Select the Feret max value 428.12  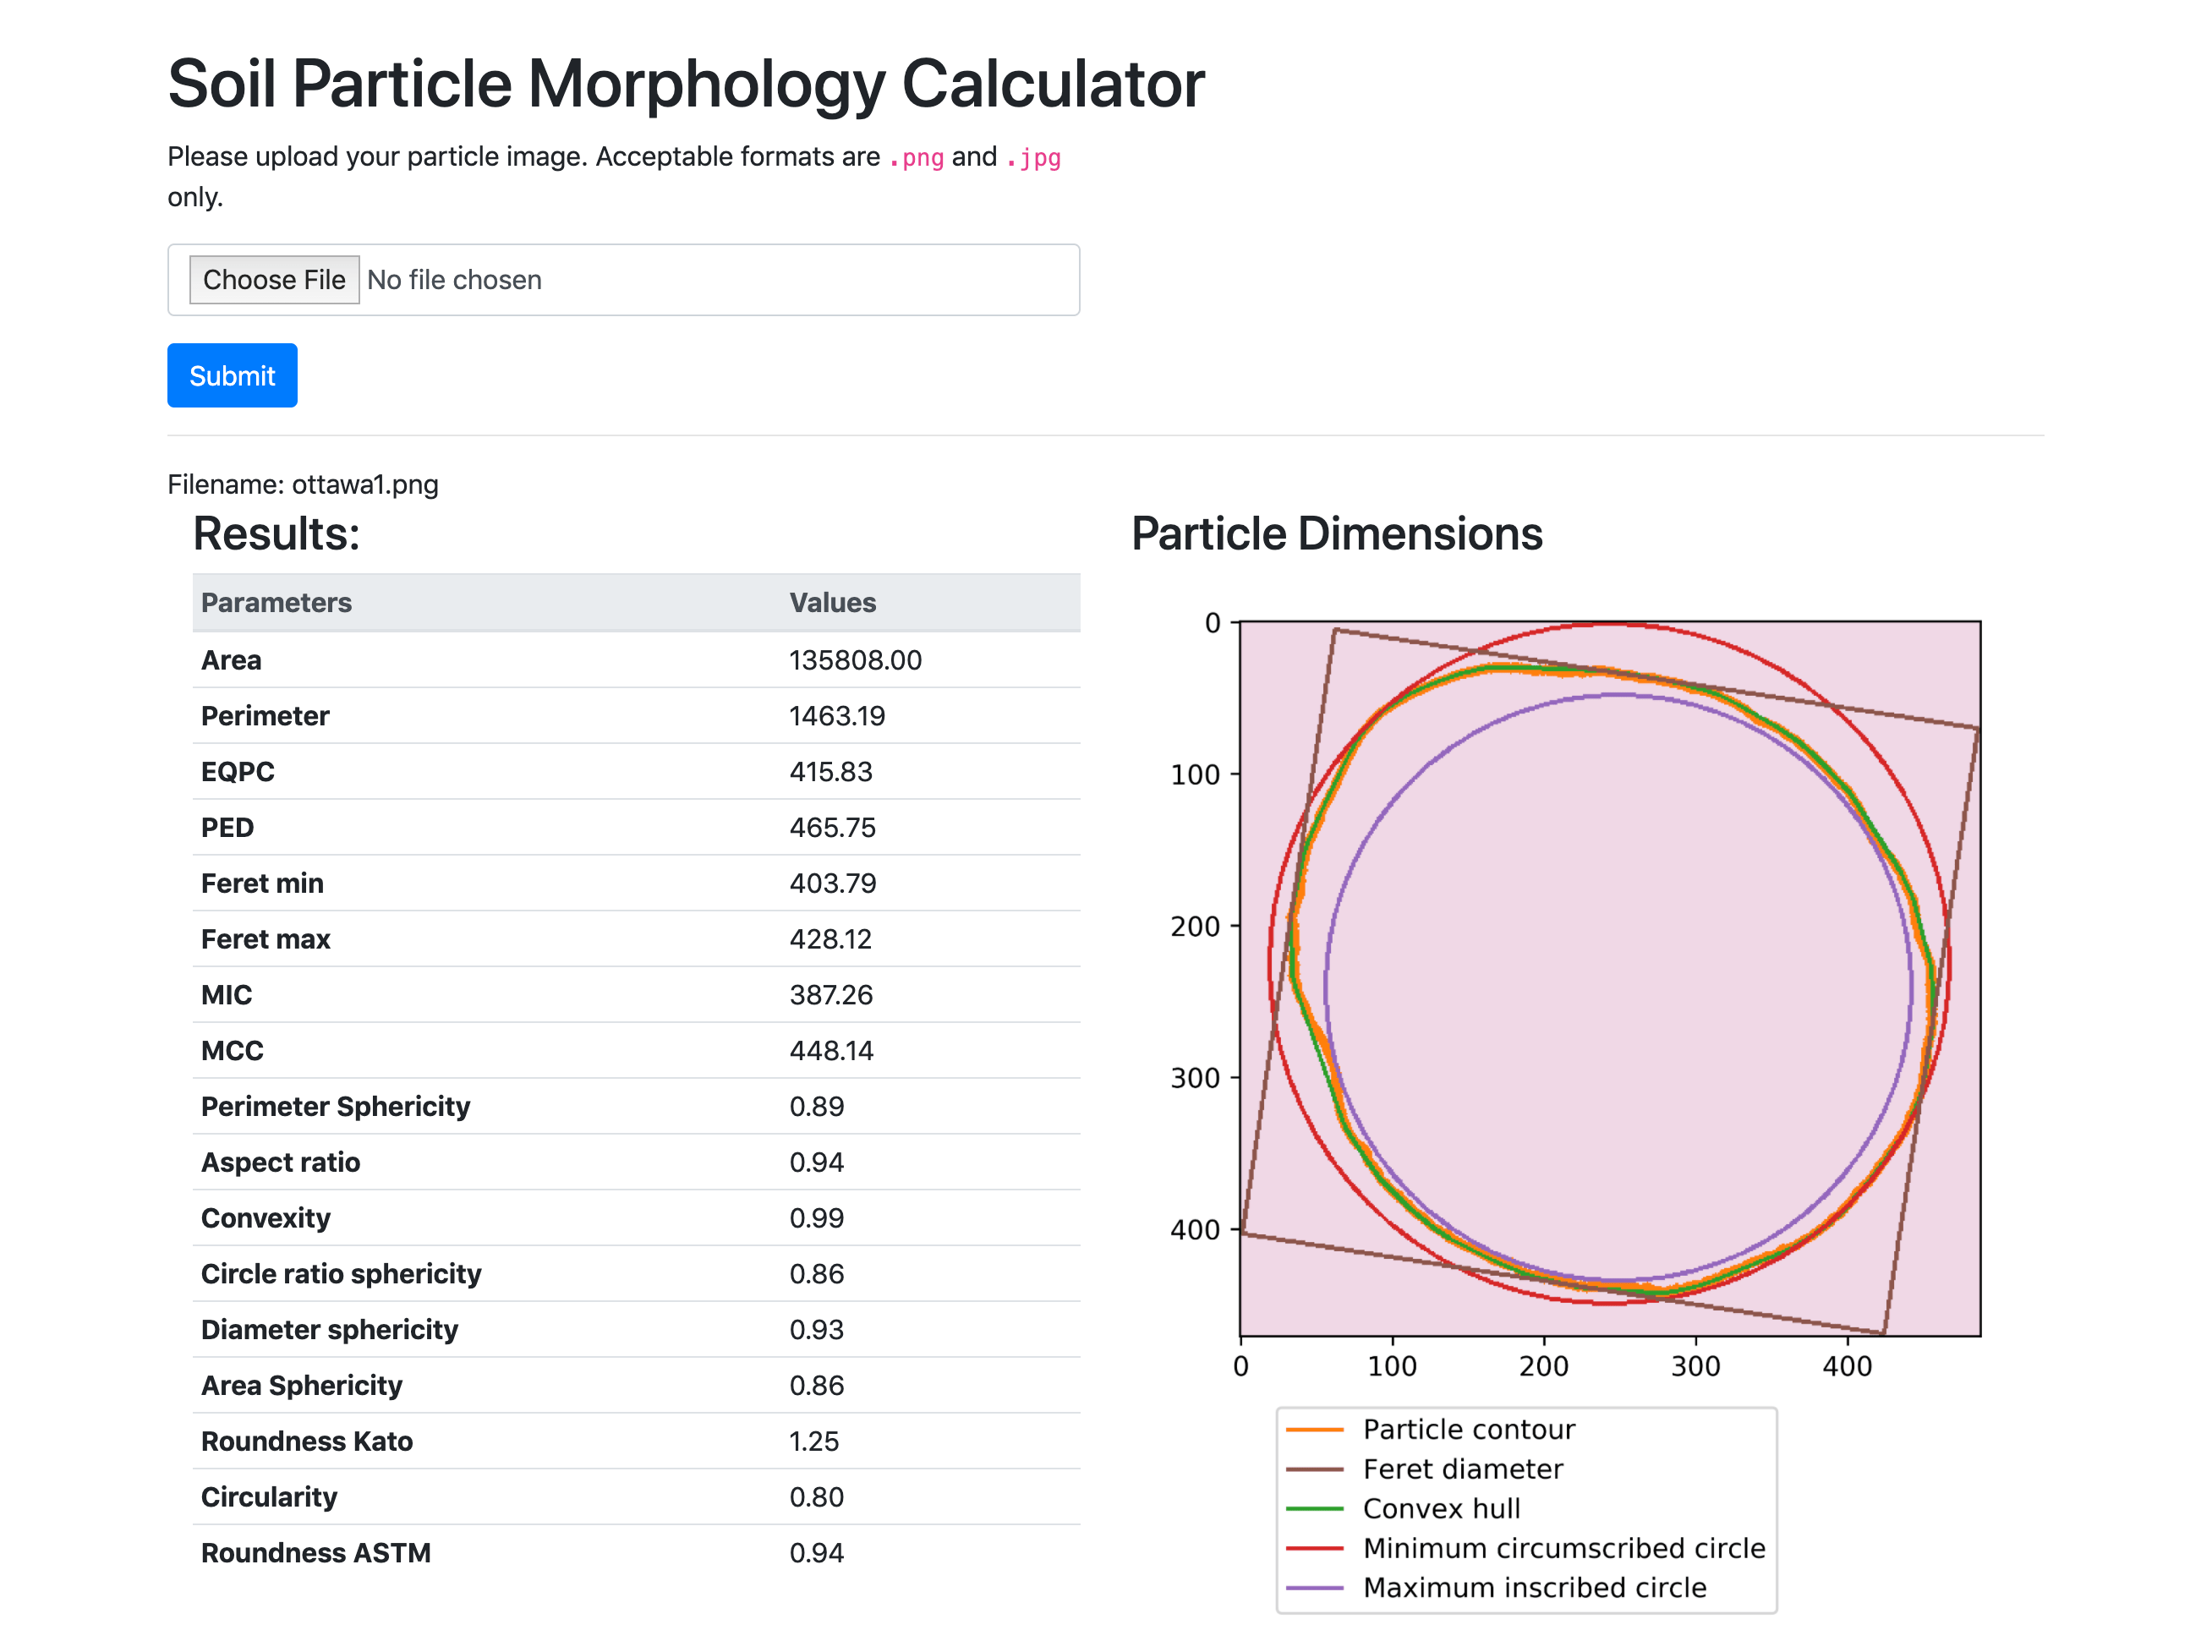pos(830,939)
